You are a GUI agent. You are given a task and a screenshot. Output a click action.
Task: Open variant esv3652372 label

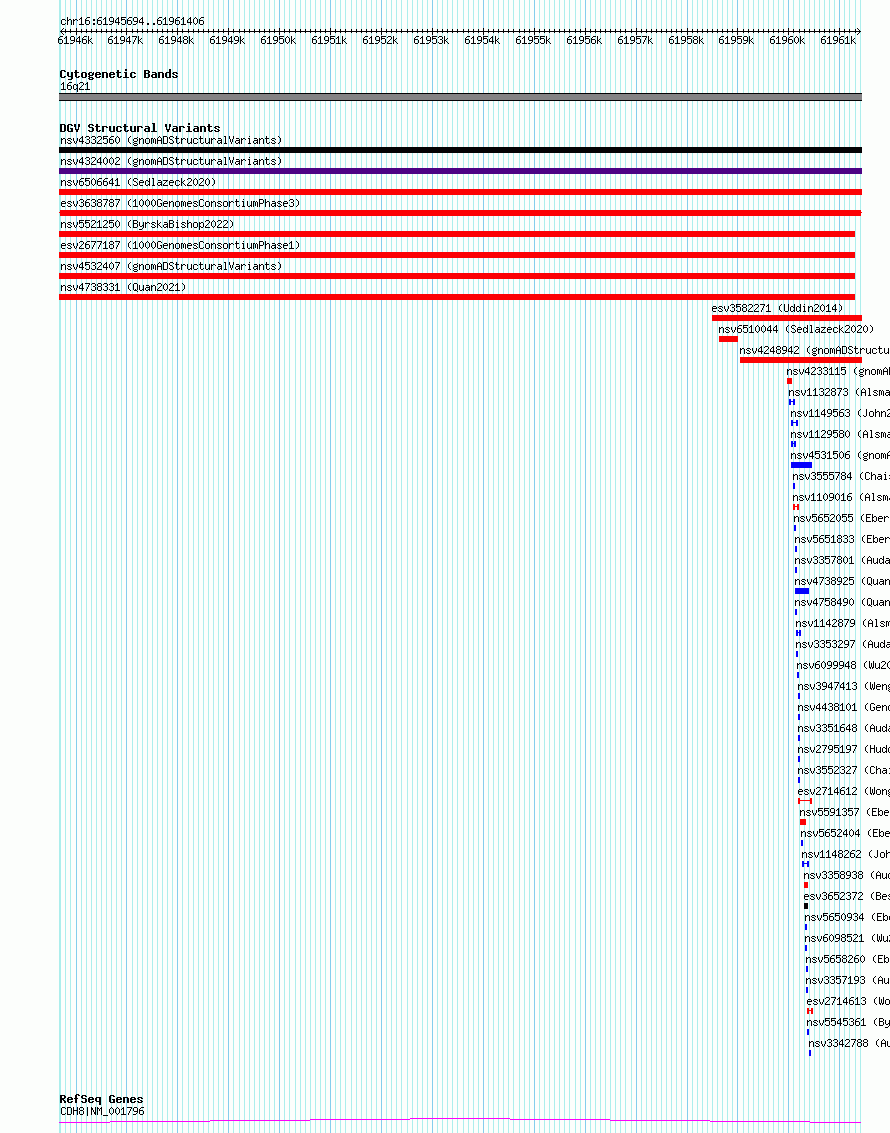(847, 895)
